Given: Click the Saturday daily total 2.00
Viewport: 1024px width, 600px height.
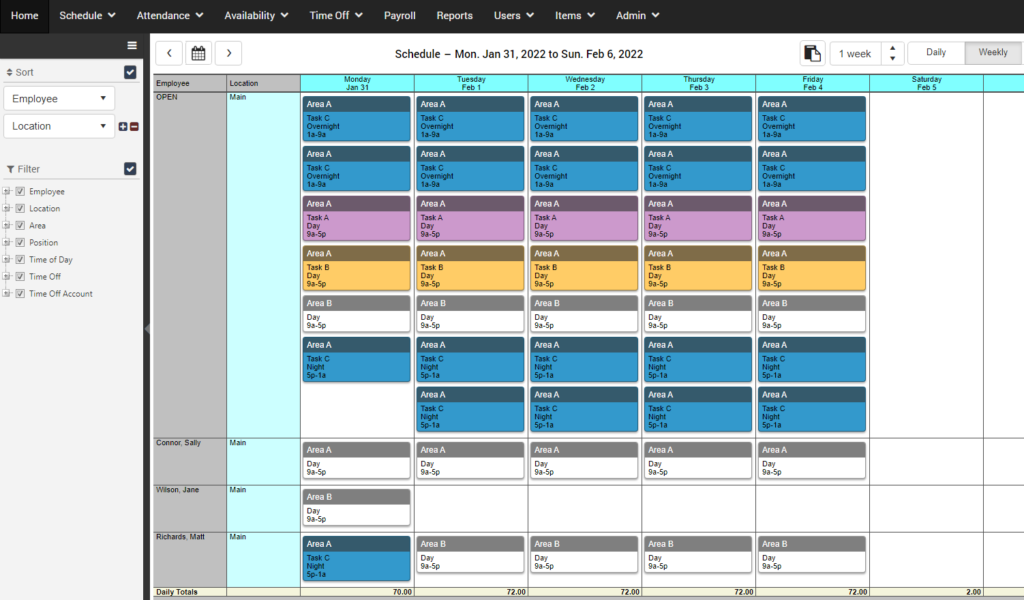Looking at the screenshot, I should pyautogui.click(x=973, y=592).
